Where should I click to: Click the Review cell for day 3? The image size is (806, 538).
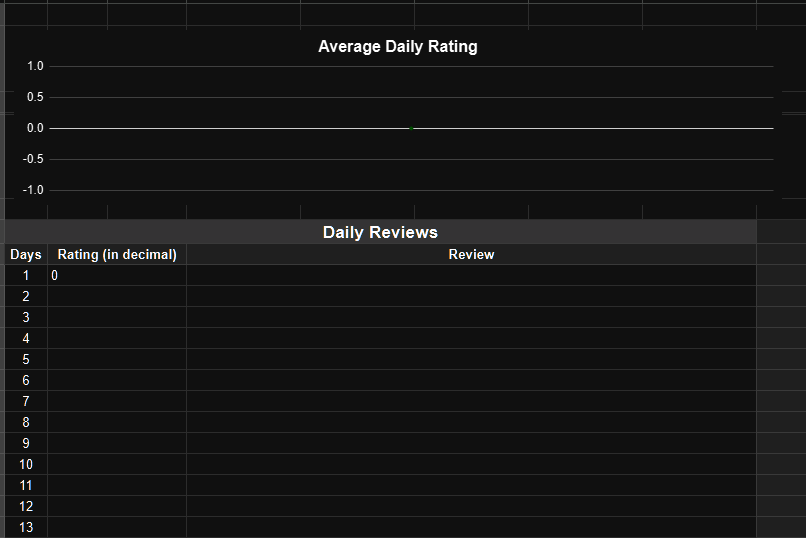click(471, 317)
